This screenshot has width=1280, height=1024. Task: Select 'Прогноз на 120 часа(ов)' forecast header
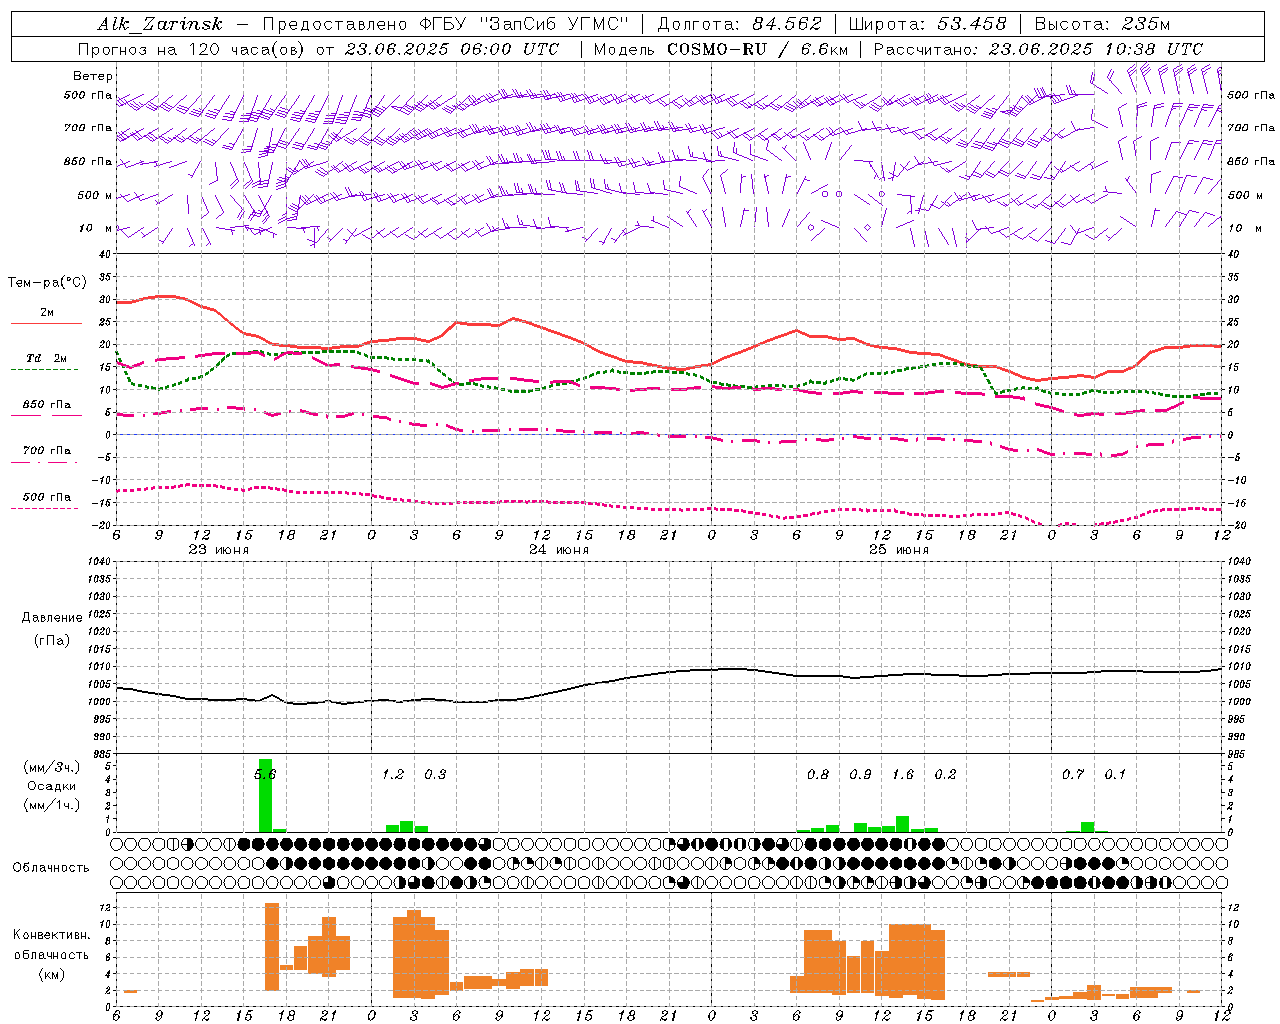(x=192, y=49)
